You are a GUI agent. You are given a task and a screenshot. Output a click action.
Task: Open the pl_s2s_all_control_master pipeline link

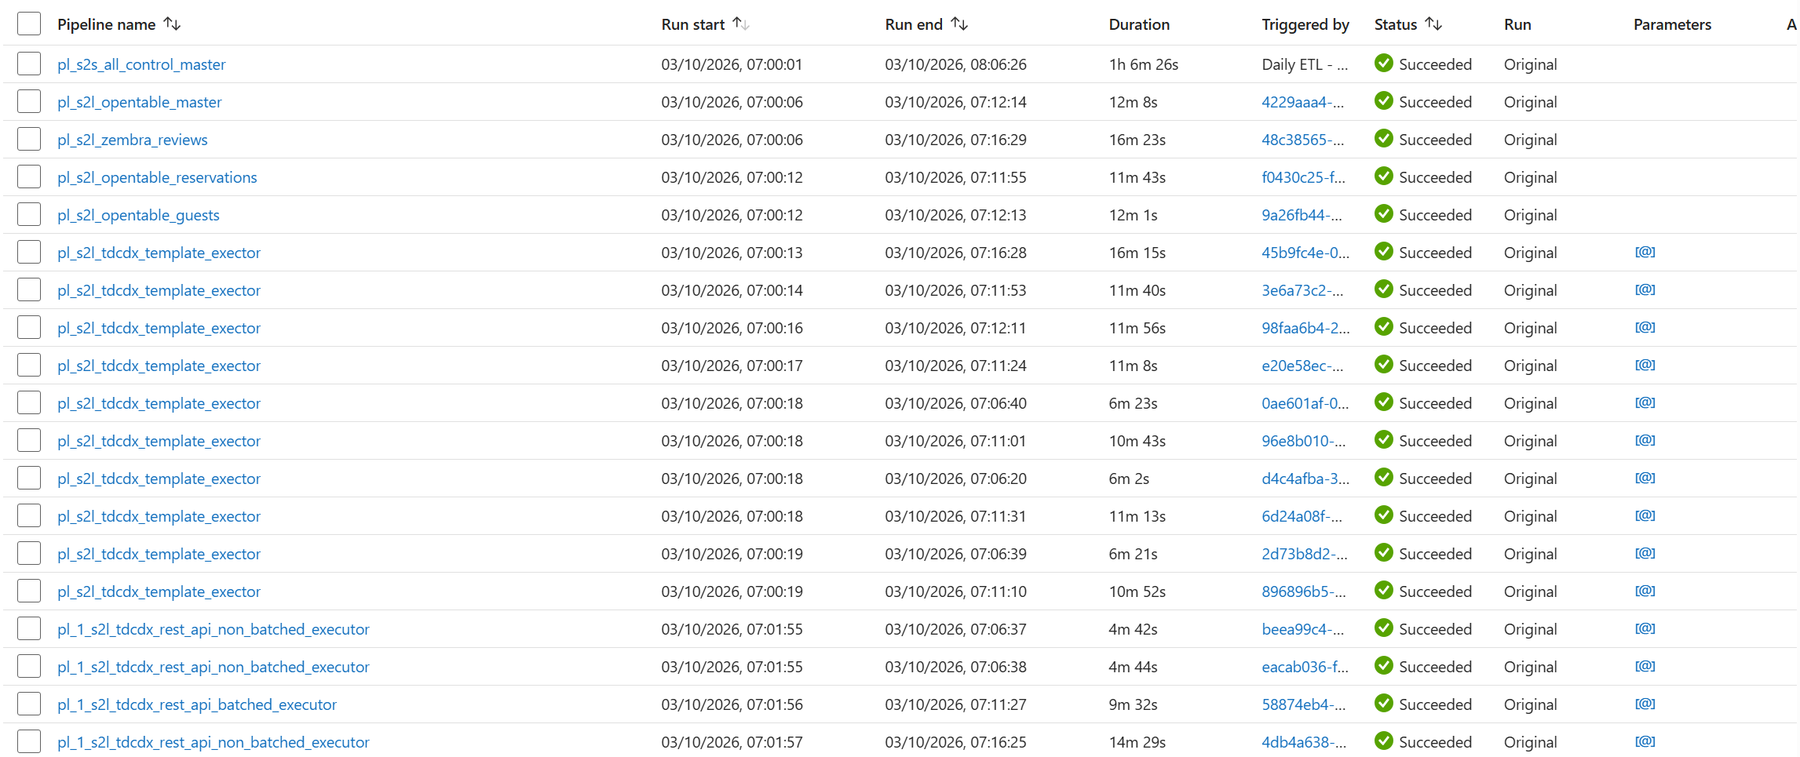141,64
